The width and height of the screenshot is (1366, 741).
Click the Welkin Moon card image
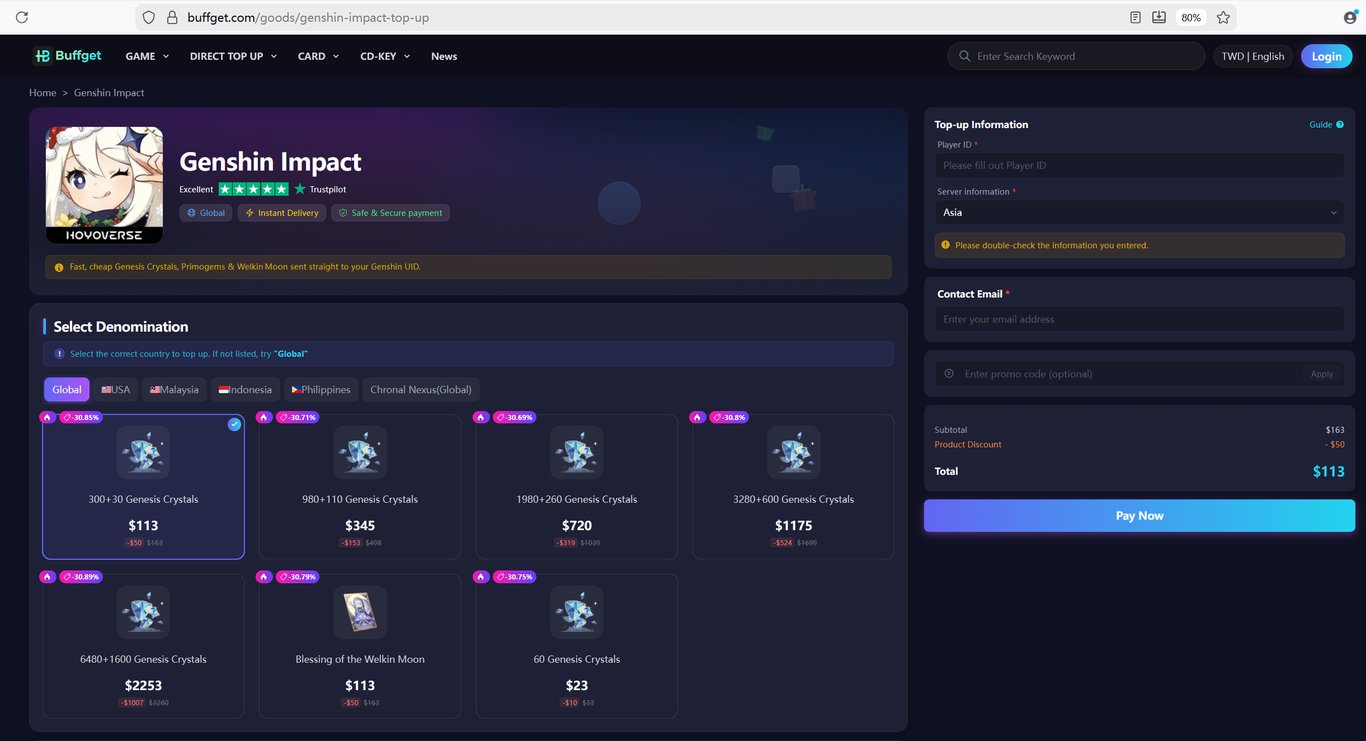(360, 612)
